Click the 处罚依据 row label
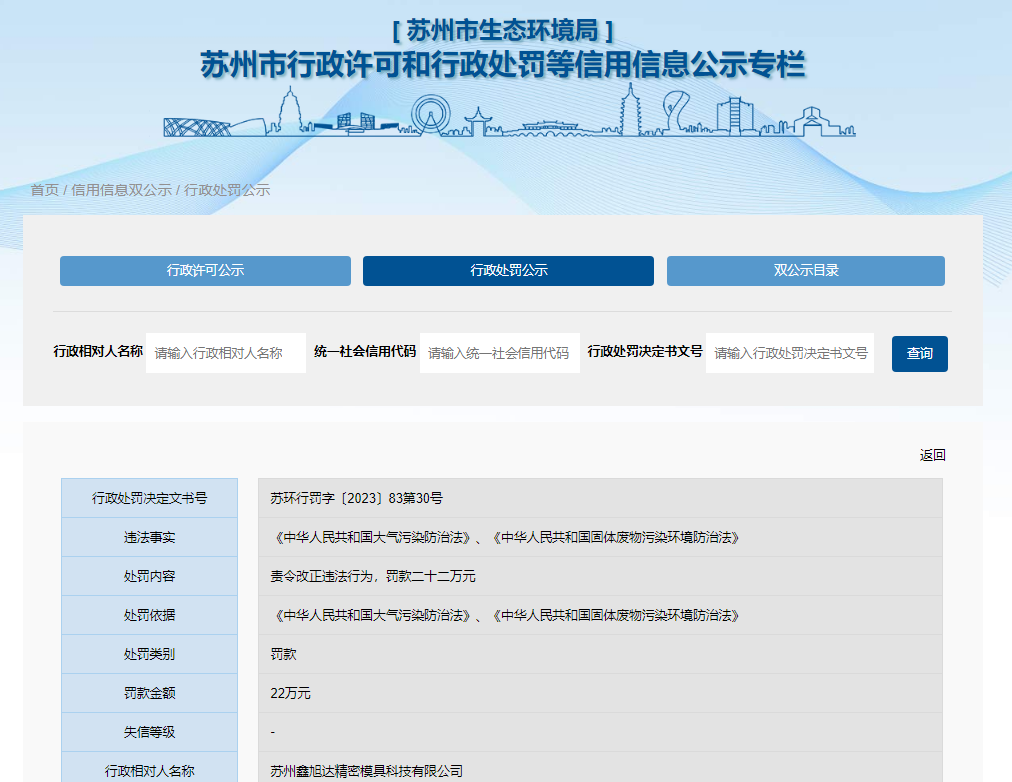Image resolution: width=1012 pixels, height=782 pixels. [149, 615]
